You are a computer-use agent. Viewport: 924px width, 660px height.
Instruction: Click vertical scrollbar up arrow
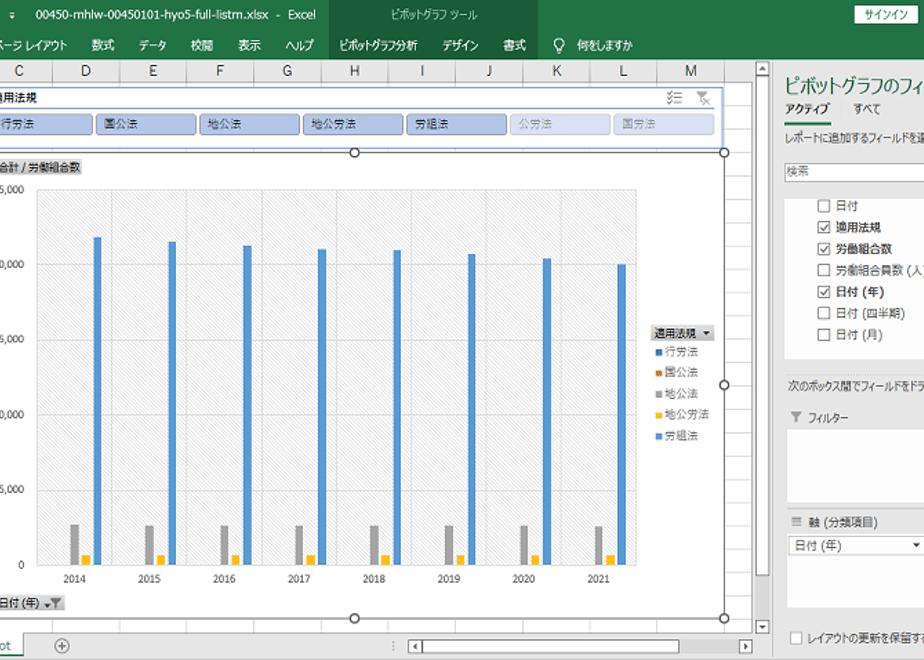pos(762,69)
